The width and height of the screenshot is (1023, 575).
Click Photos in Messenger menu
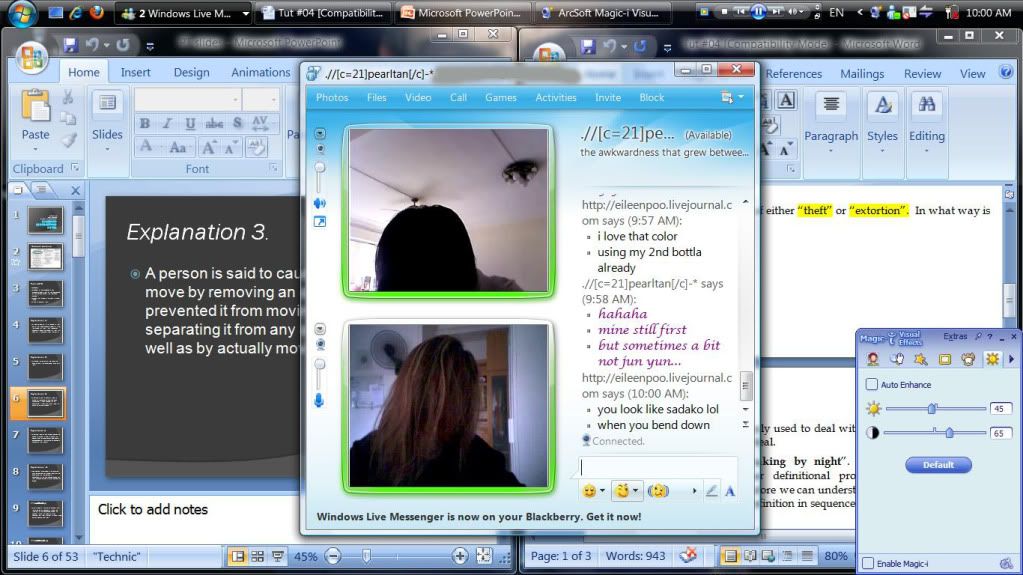332,98
